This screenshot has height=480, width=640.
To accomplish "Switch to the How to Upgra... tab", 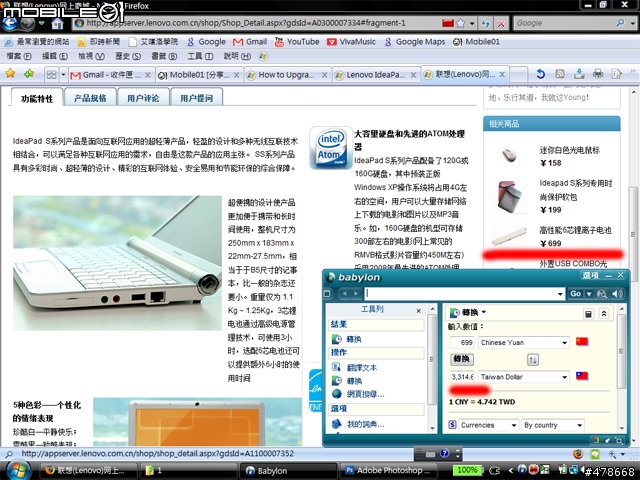I will point(288,75).
